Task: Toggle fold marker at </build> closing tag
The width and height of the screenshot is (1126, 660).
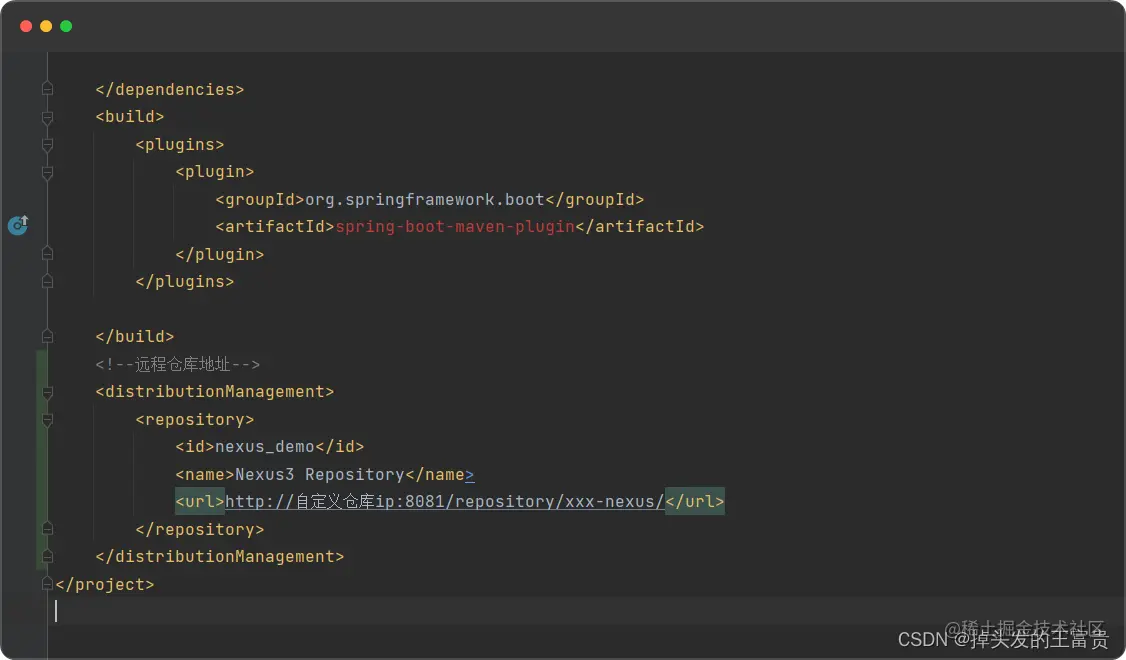Action: [47, 336]
